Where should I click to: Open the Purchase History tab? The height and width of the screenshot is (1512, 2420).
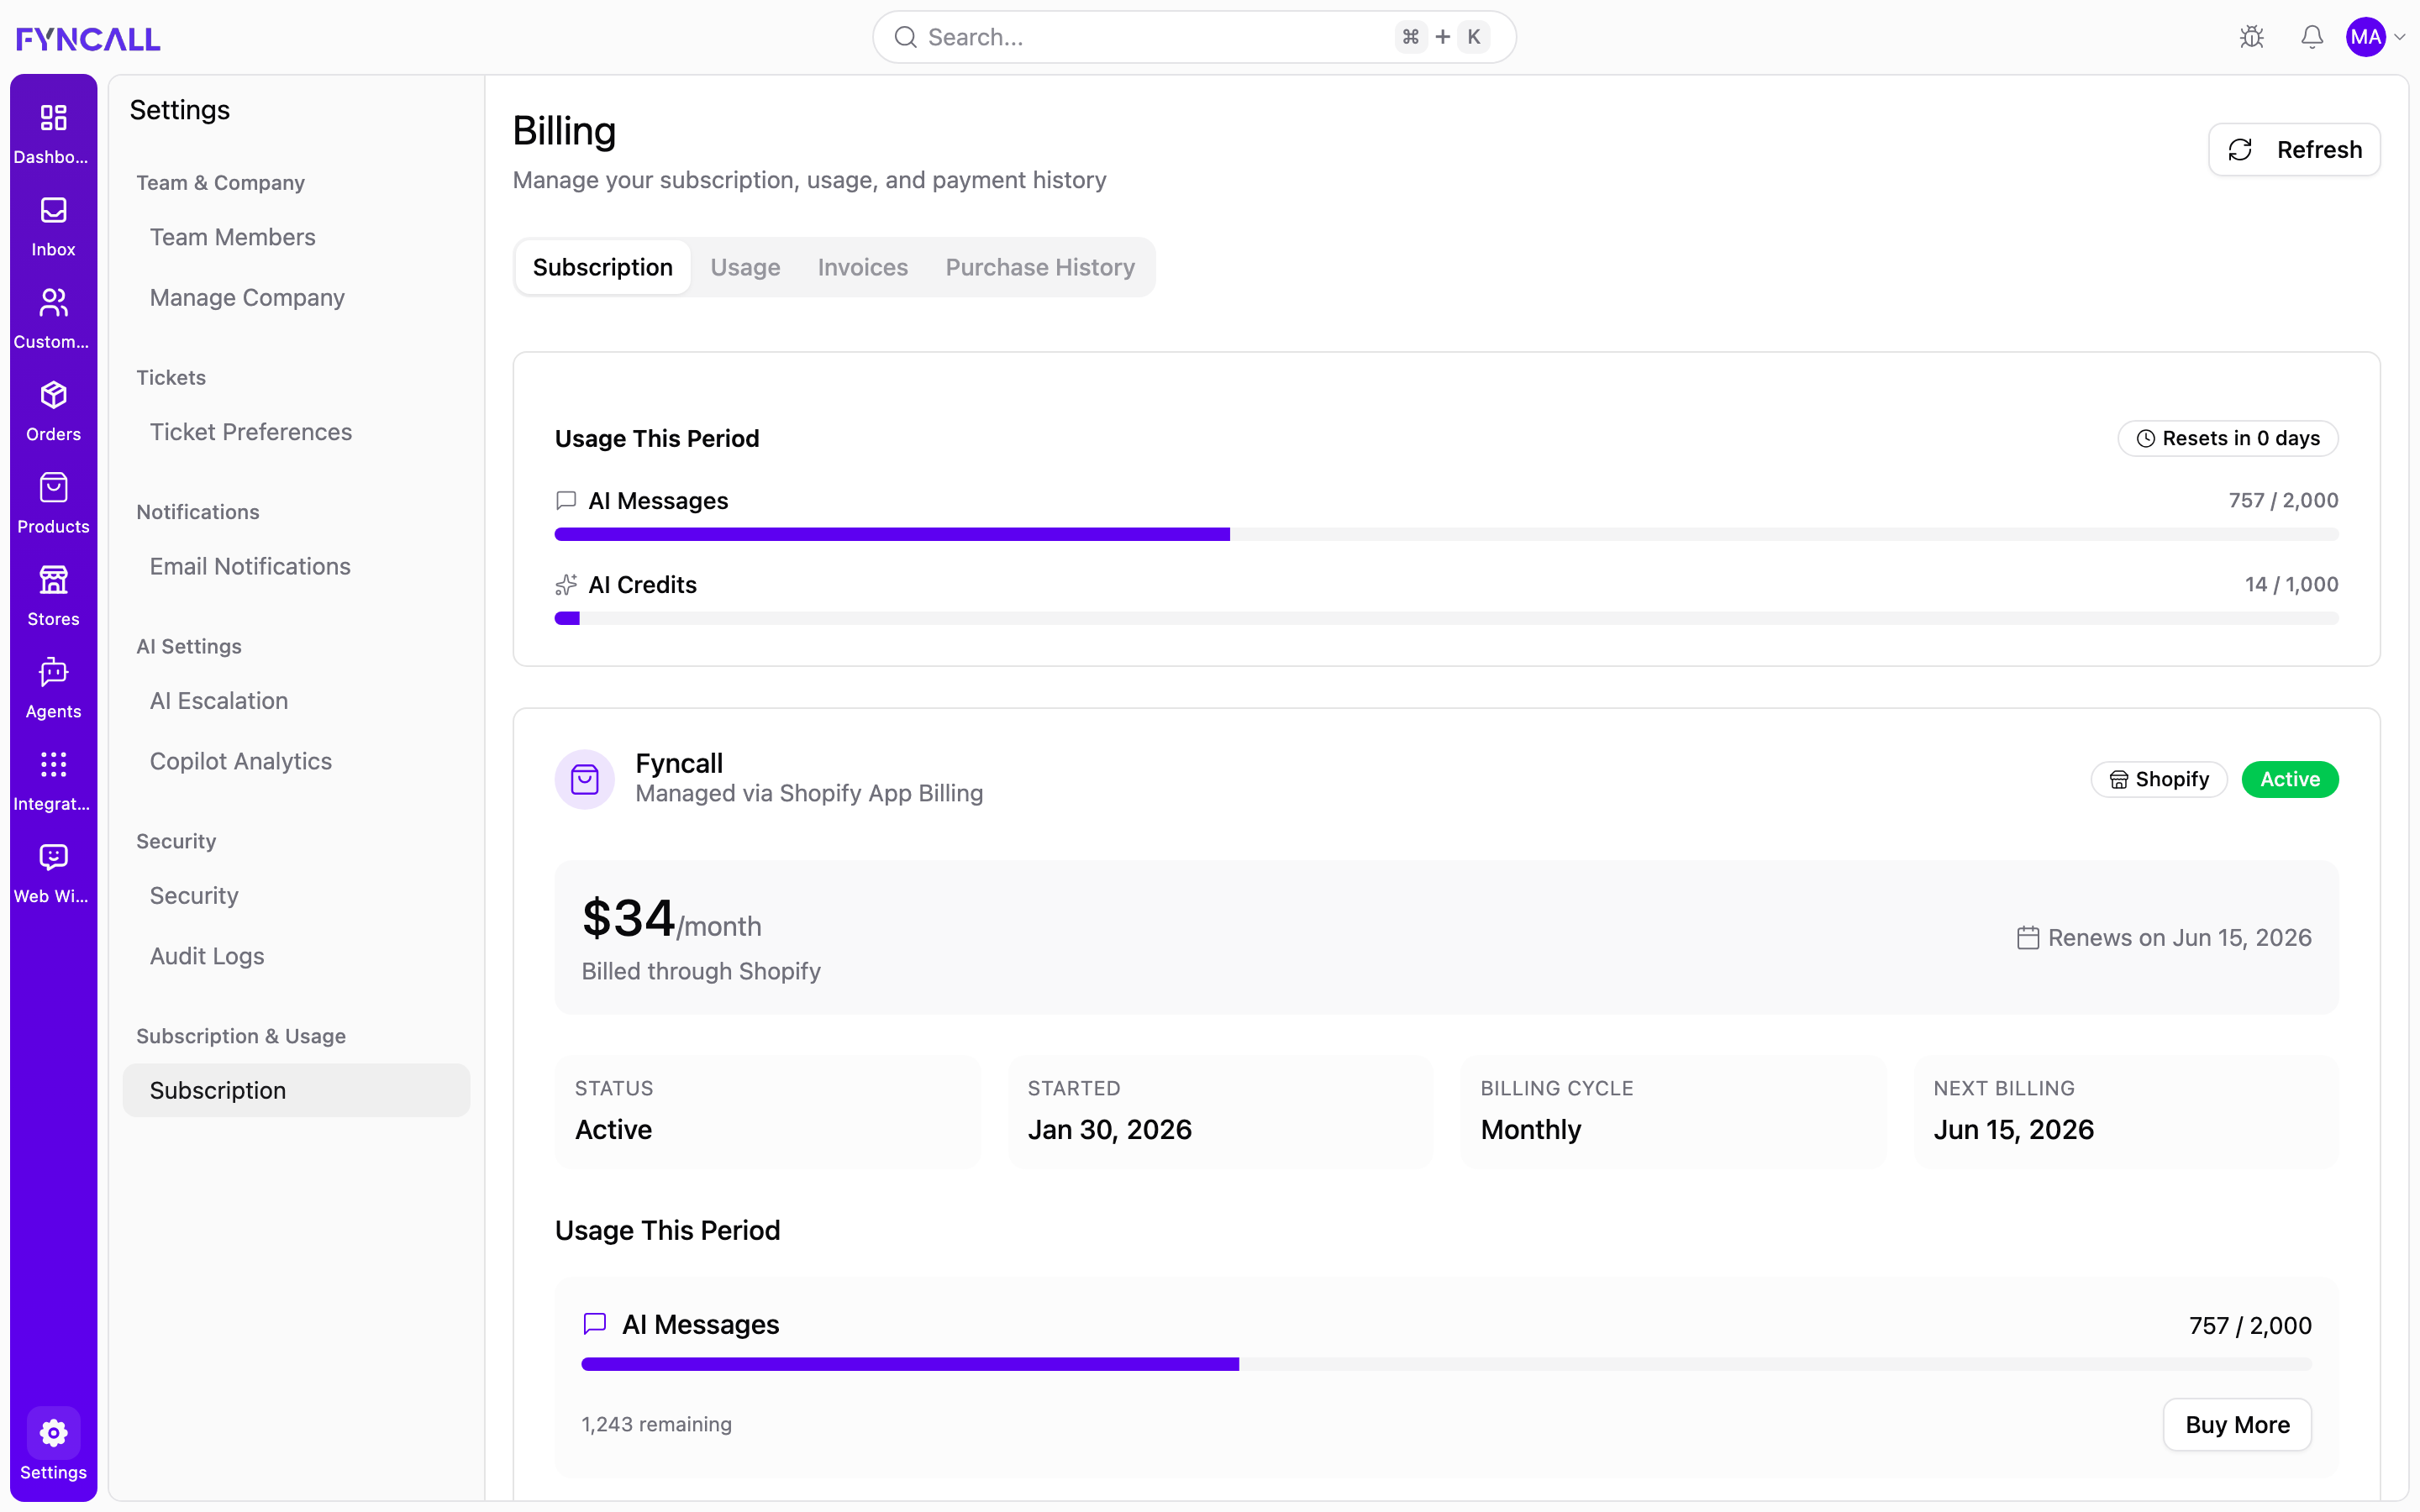[1040, 267]
